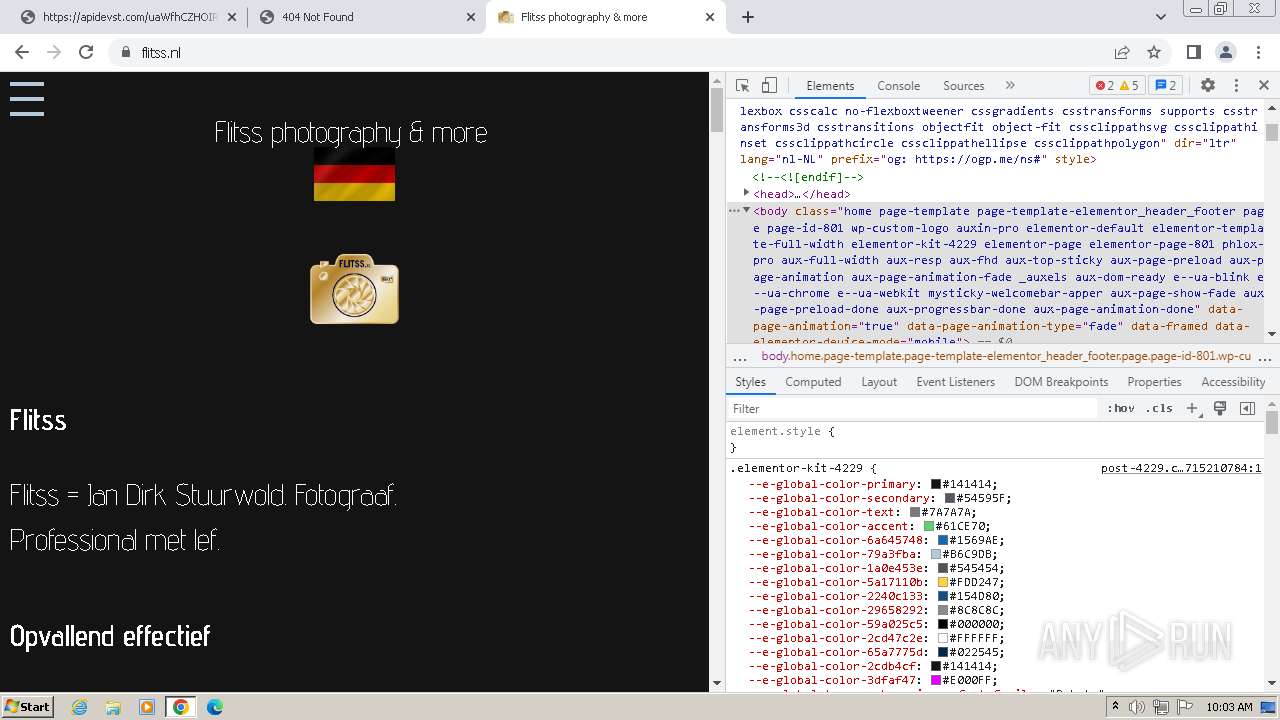Open the #1569AE blue color swatch

(x=943, y=540)
